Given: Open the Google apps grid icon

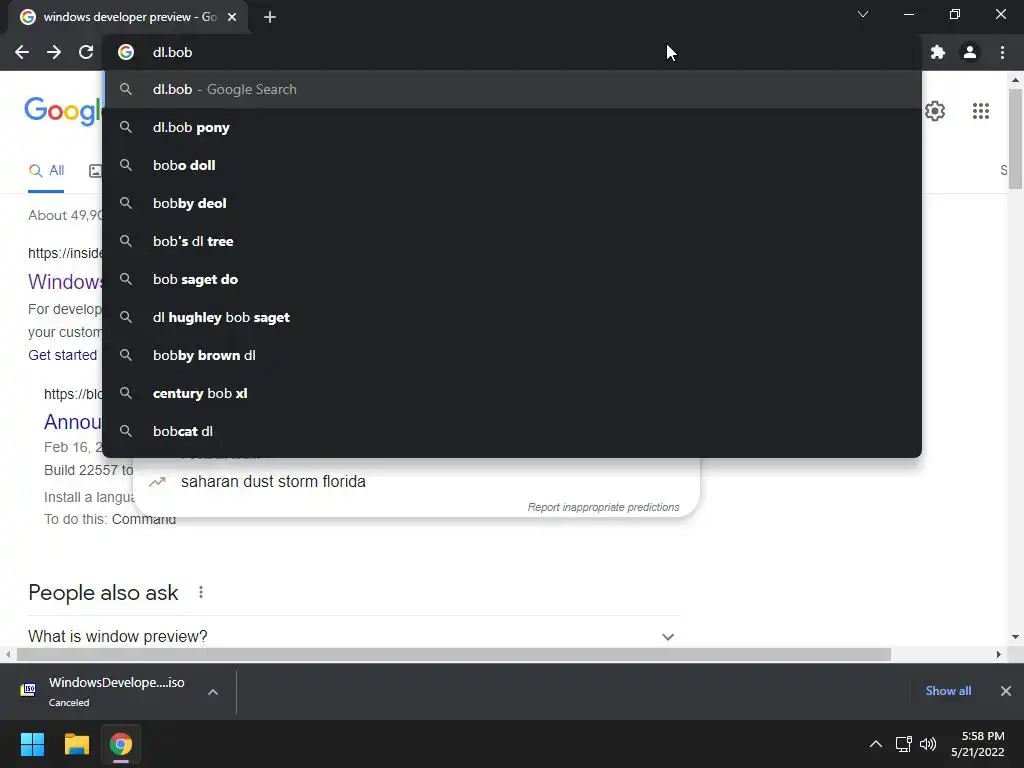Looking at the screenshot, I should pyautogui.click(x=981, y=111).
